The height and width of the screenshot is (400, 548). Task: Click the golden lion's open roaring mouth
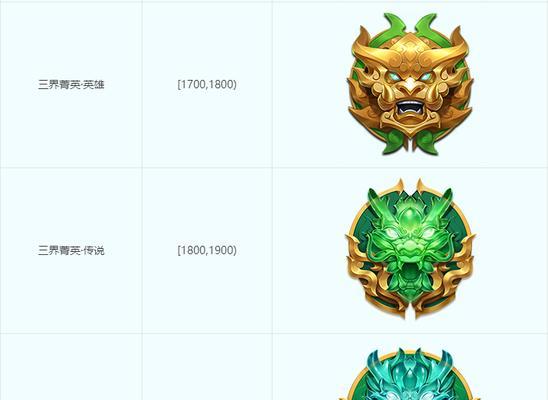410,108
